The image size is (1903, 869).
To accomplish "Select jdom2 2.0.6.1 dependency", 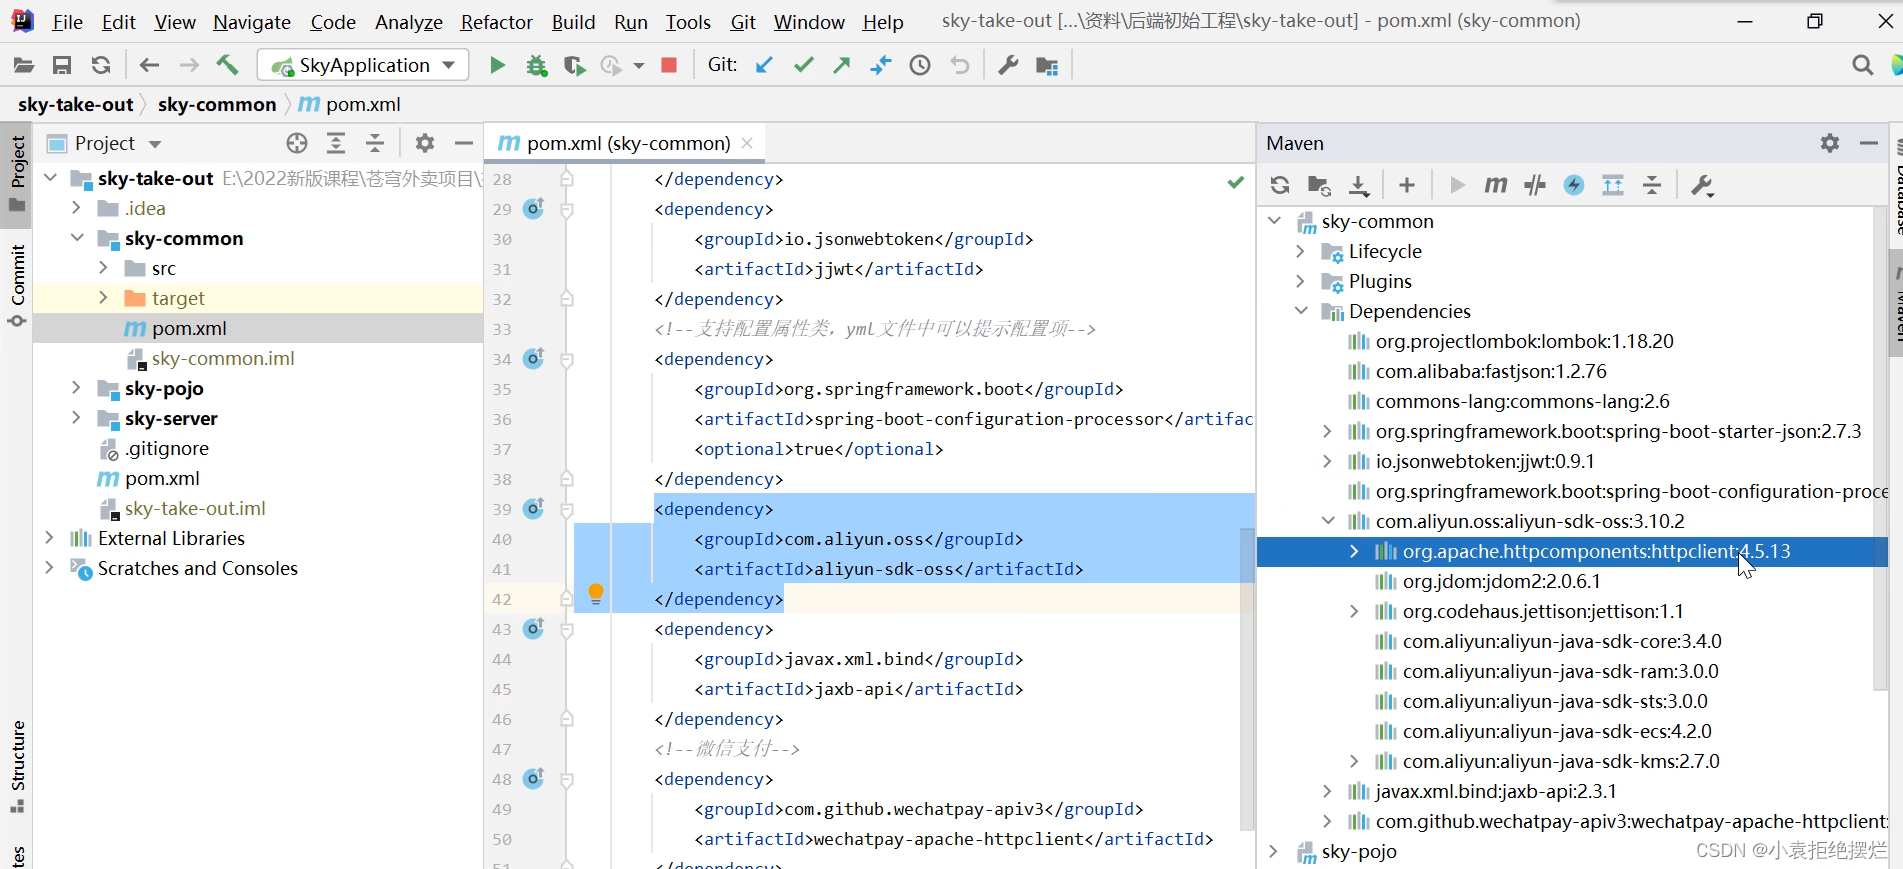I will pos(1501,581).
